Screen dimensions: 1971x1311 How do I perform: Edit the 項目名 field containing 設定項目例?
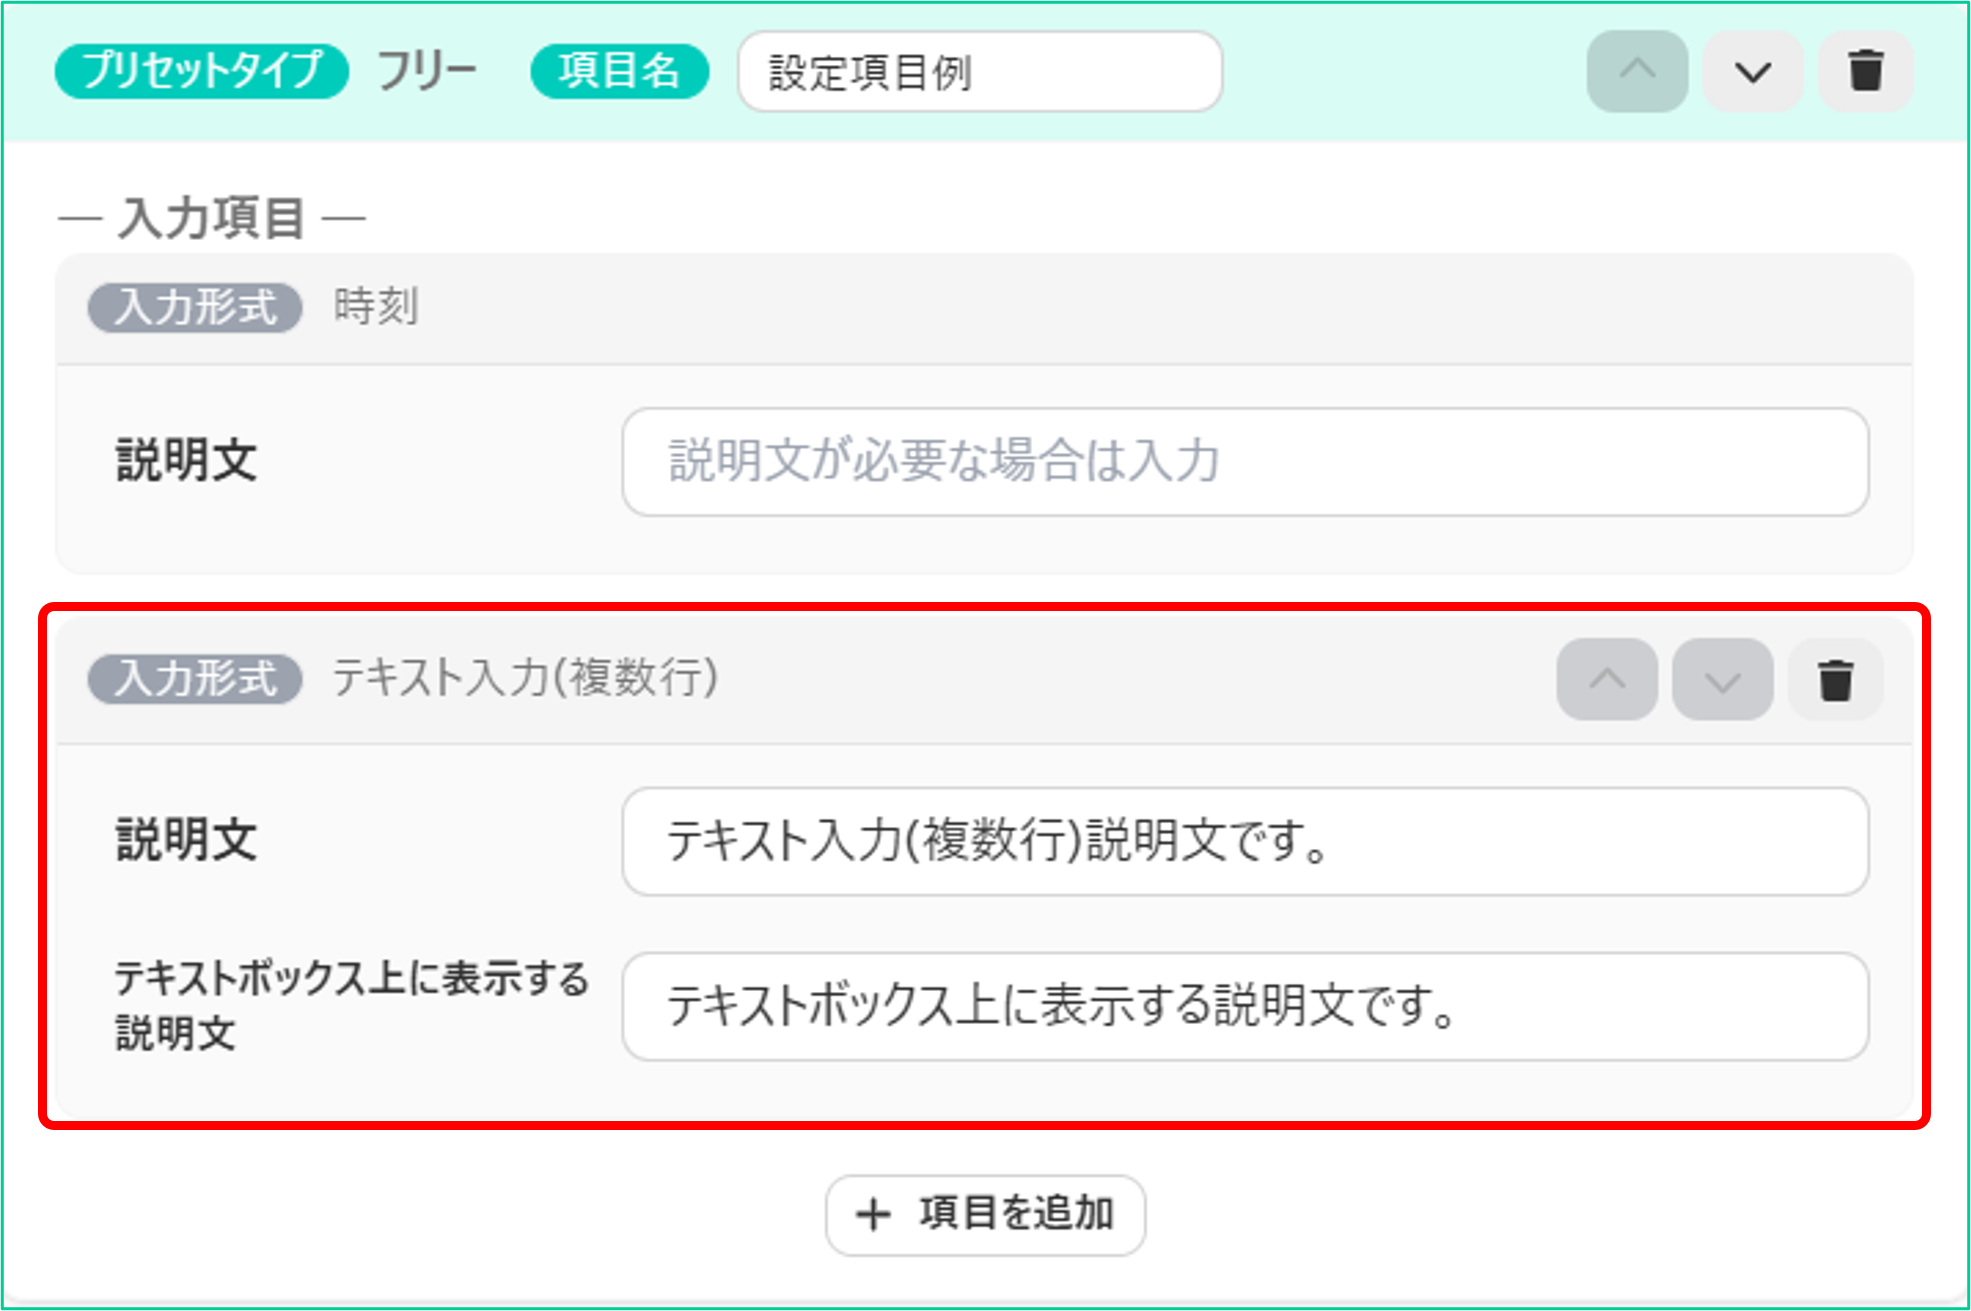pyautogui.click(x=980, y=72)
